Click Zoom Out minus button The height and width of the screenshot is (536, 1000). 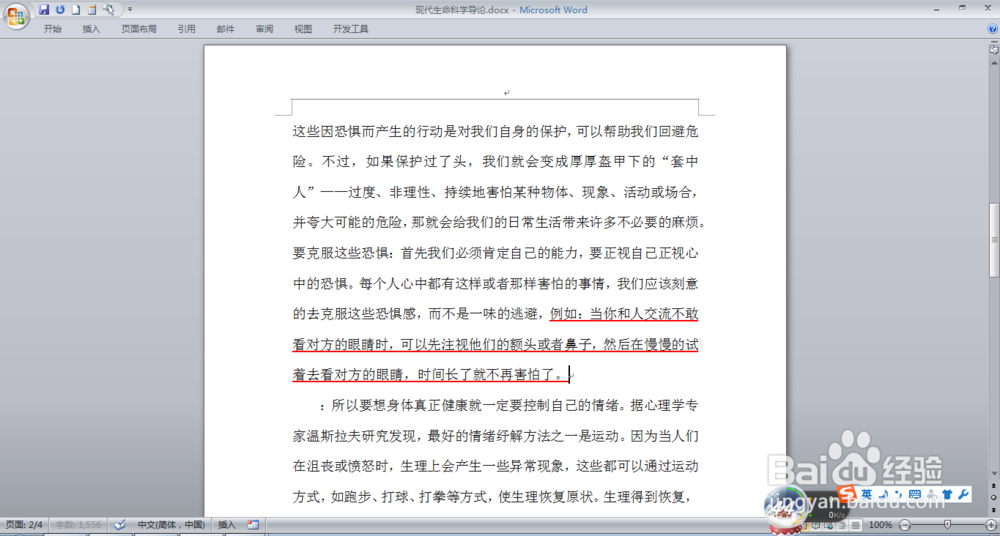coord(905,525)
